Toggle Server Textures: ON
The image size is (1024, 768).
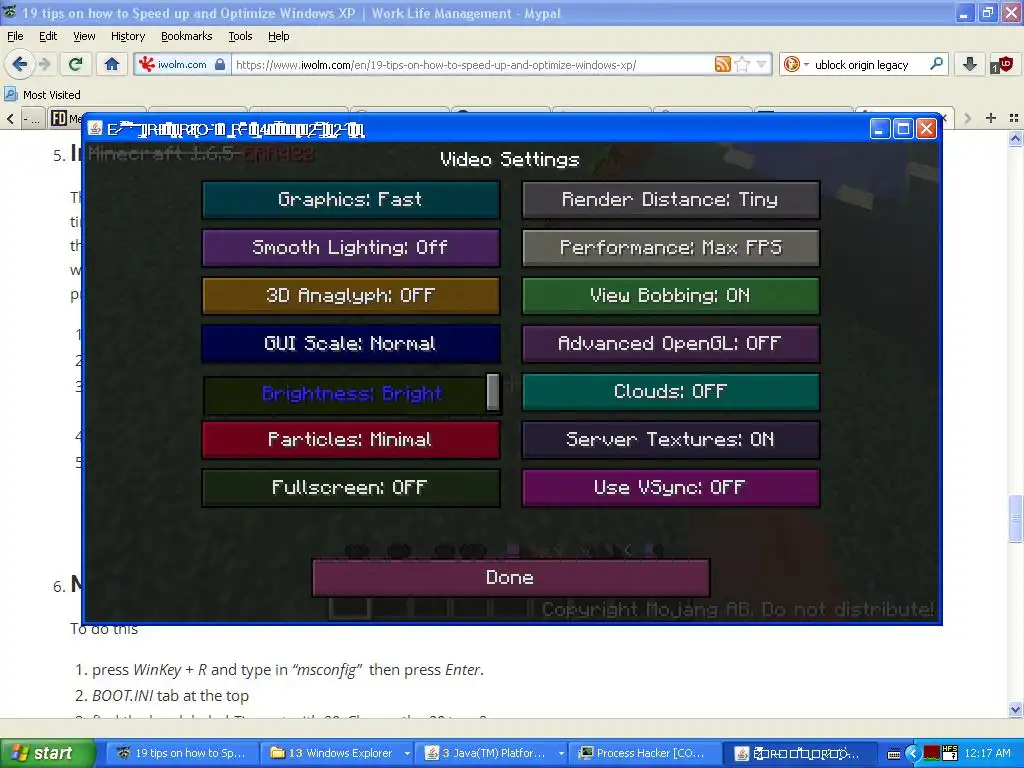coord(671,440)
